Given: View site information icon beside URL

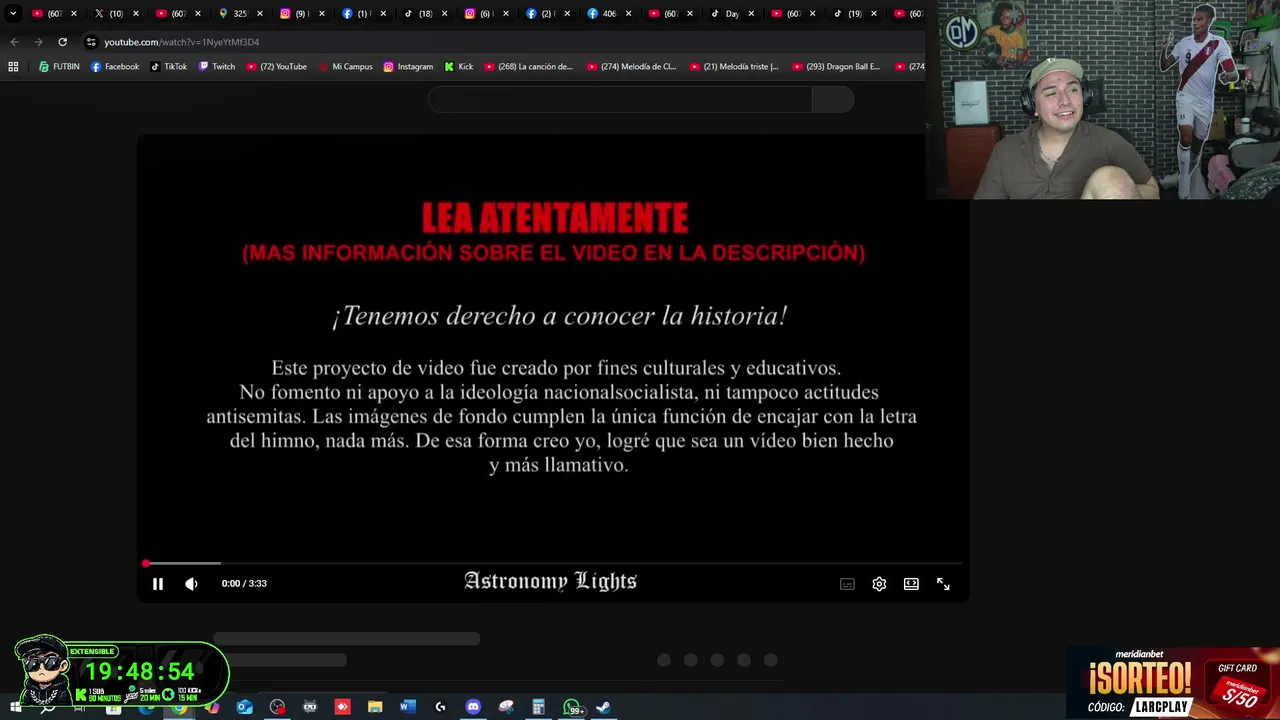Looking at the screenshot, I should (91, 42).
